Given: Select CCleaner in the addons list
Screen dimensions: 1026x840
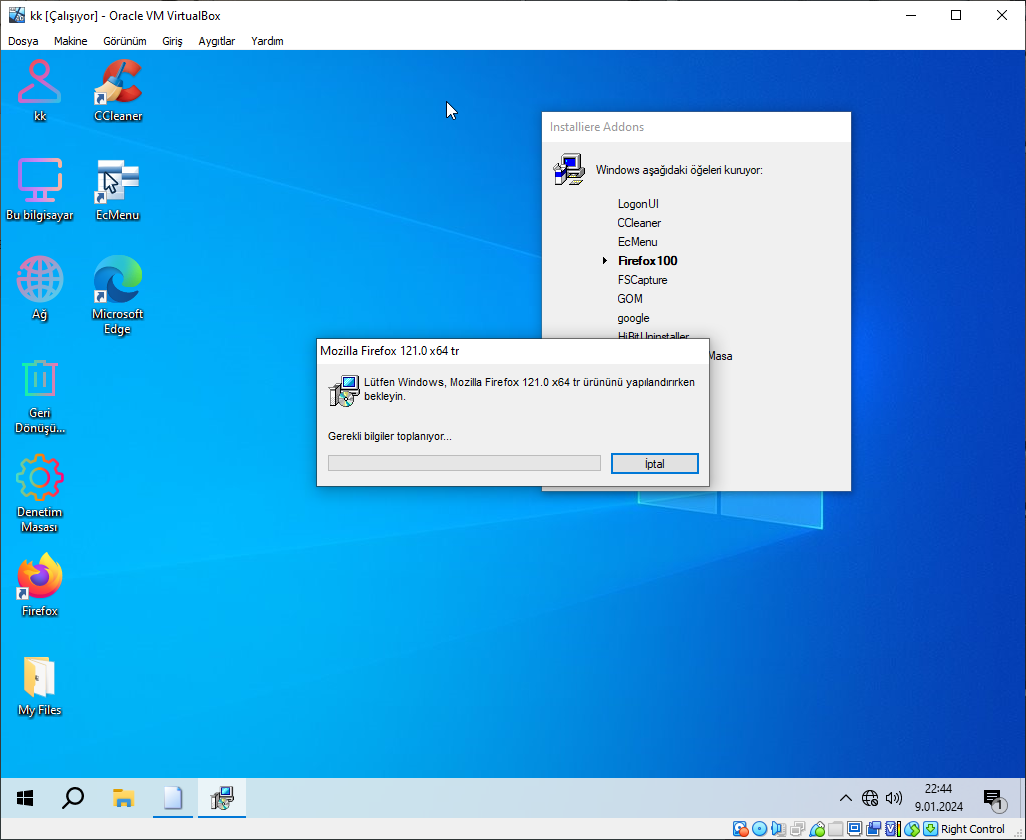Looking at the screenshot, I should tap(639, 223).
